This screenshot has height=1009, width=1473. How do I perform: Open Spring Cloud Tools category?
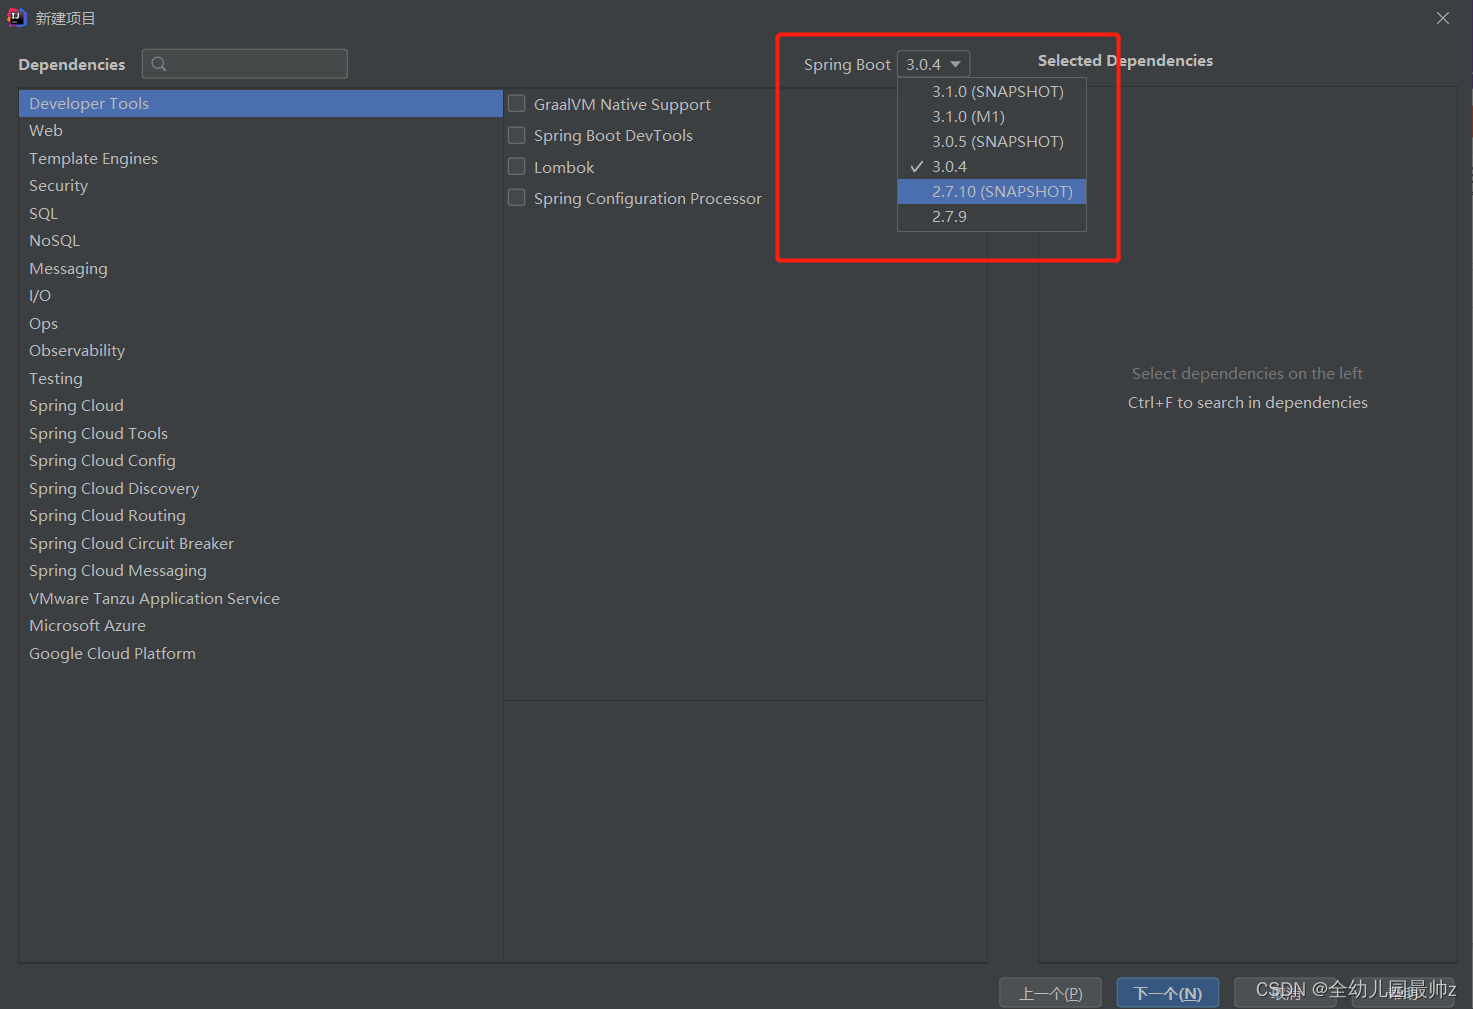click(x=261, y=433)
